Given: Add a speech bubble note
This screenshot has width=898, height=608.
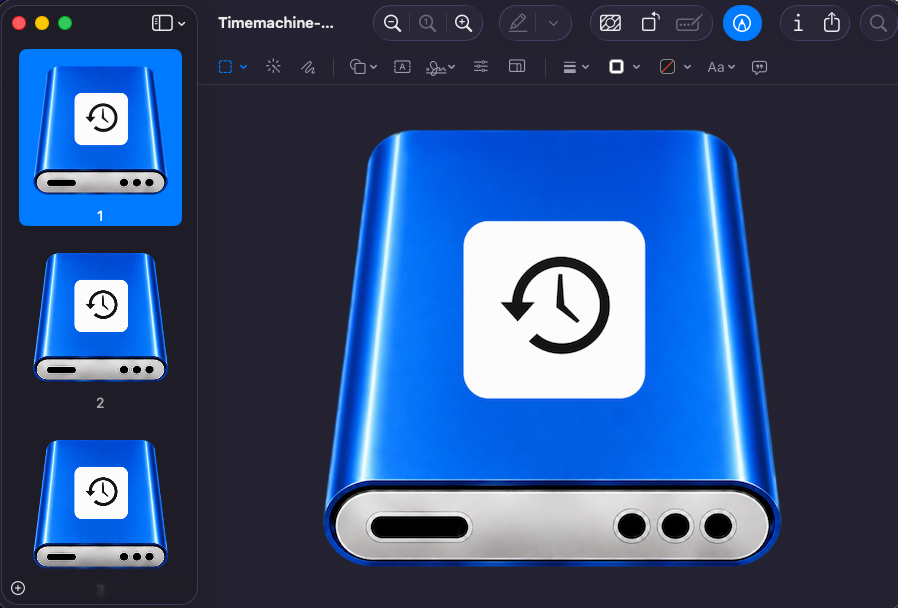Looking at the screenshot, I should (x=759, y=68).
